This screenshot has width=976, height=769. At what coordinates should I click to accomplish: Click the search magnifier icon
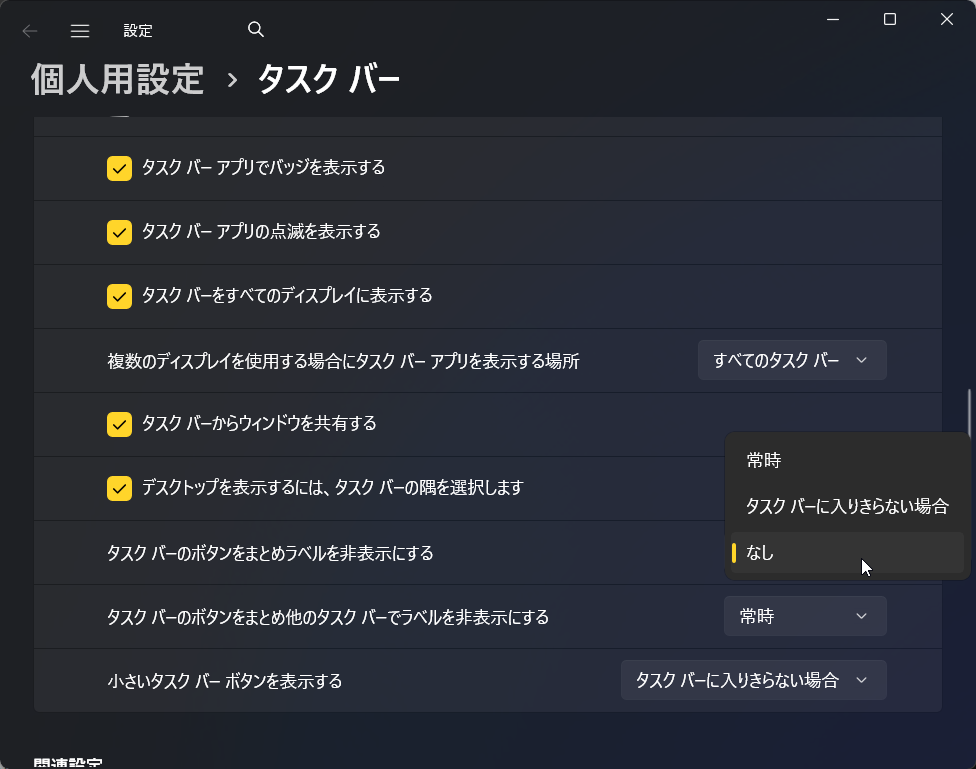pyautogui.click(x=256, y=30)
